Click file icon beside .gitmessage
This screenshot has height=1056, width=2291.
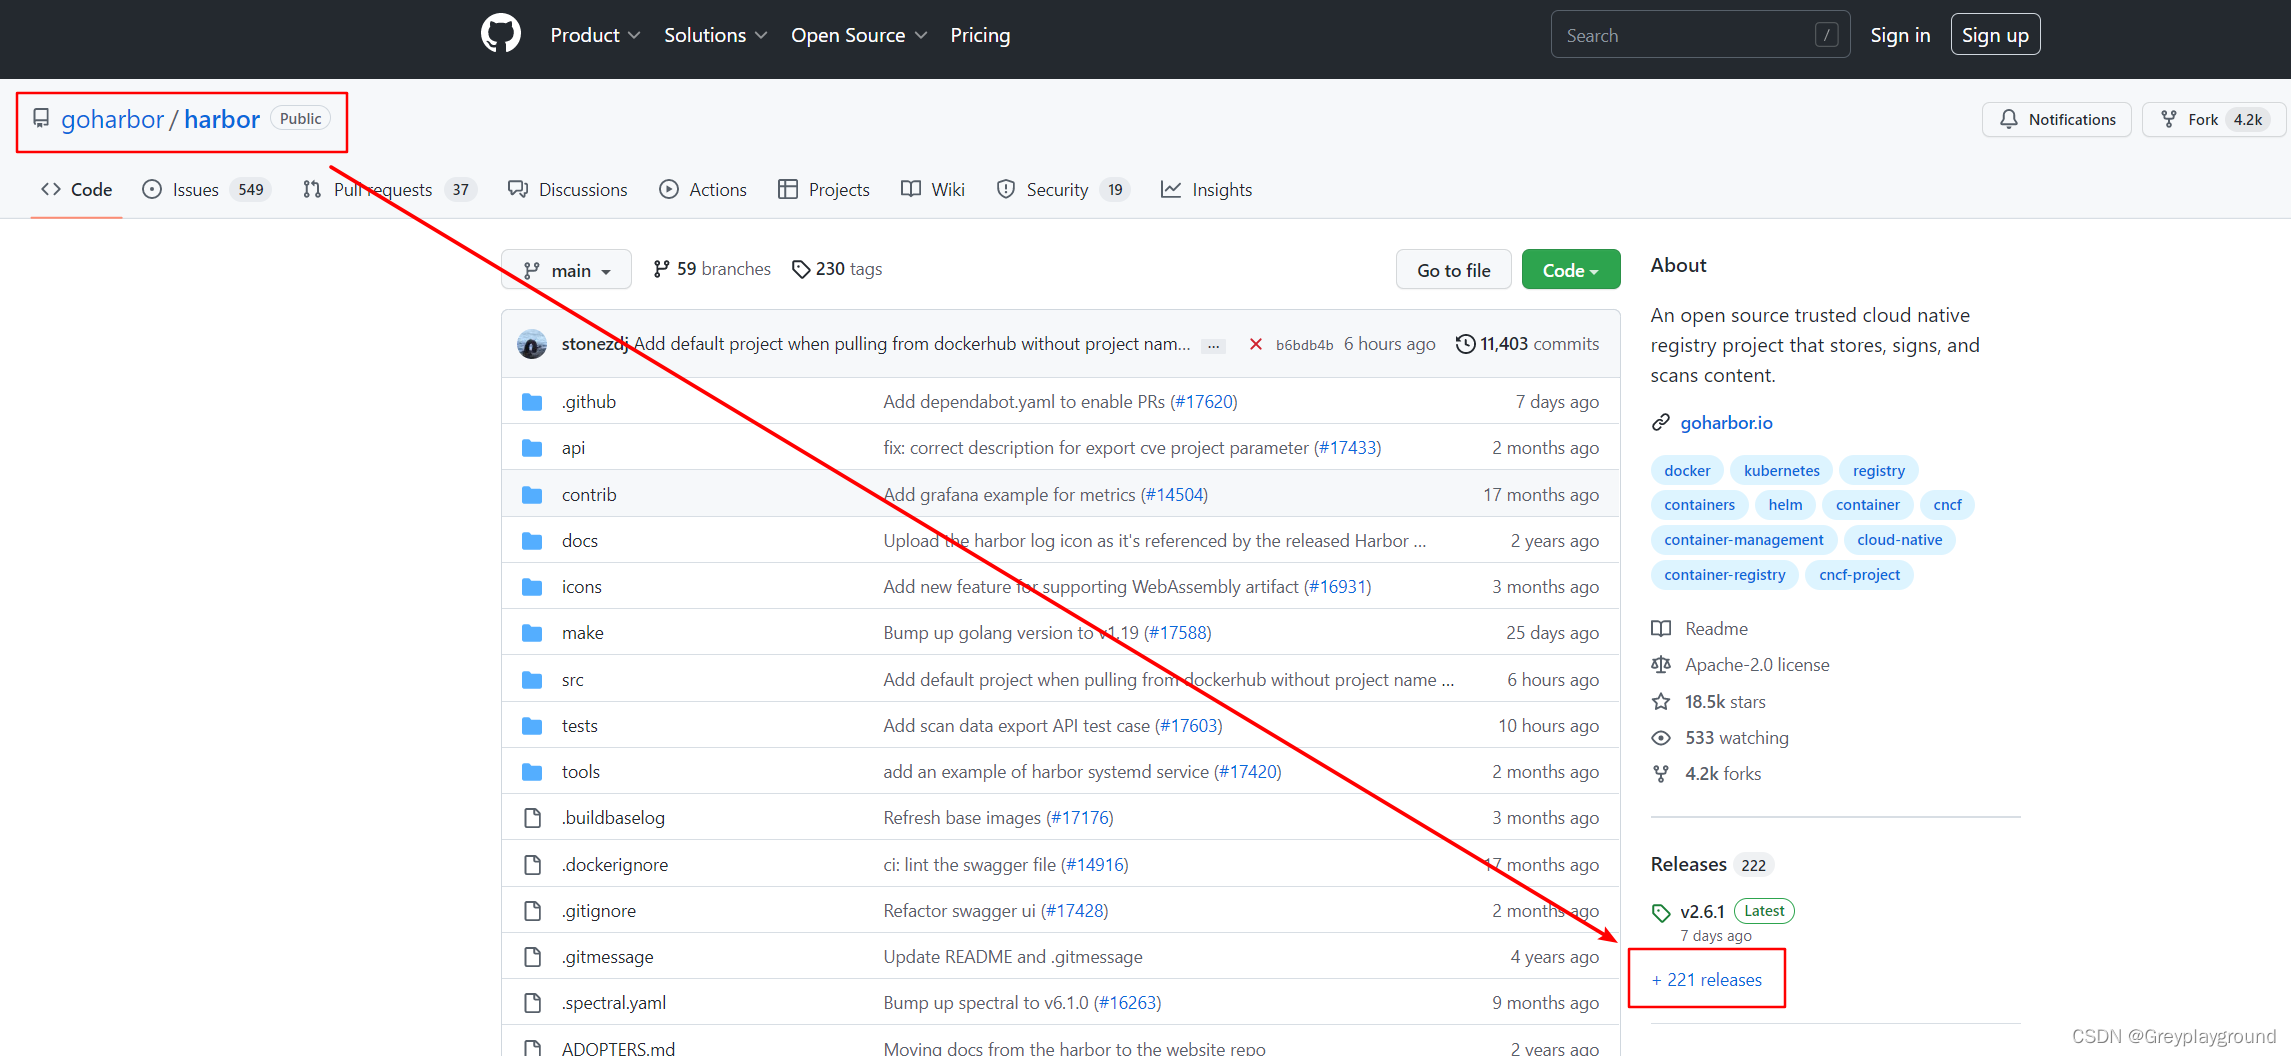(x=532, y=957)
